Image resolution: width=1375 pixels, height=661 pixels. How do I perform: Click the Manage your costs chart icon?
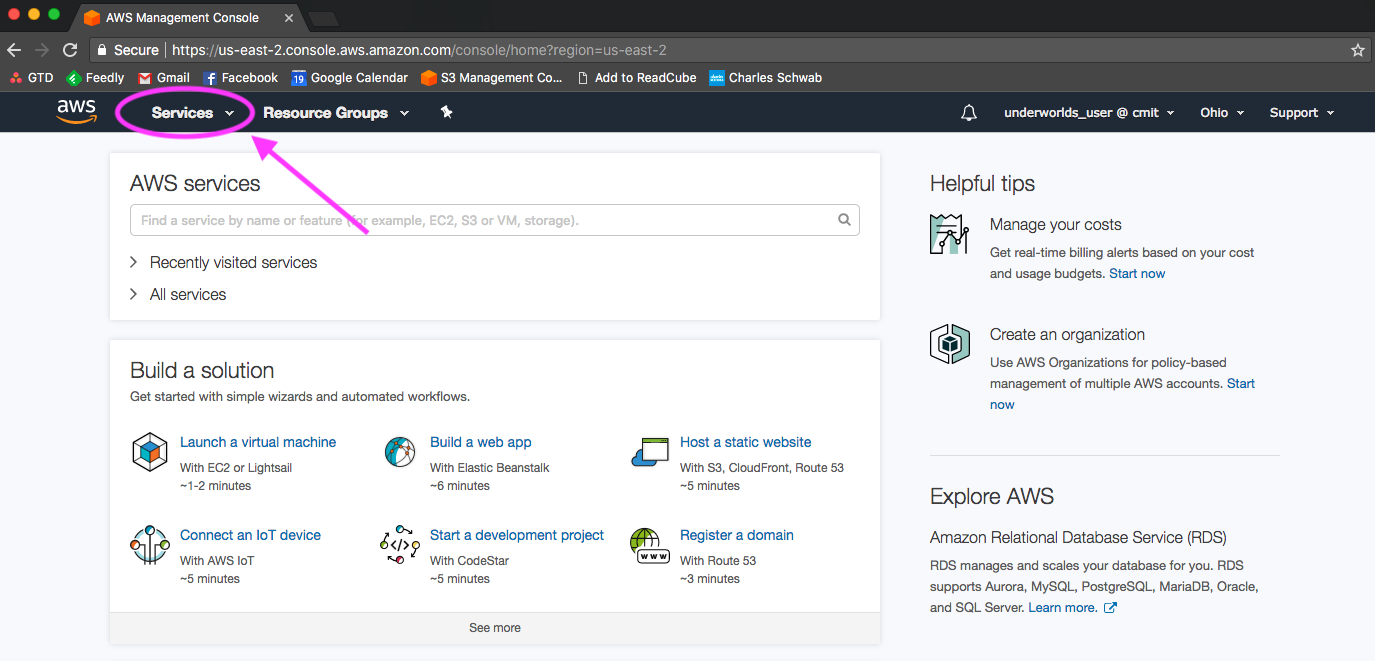tap(949, 234)
